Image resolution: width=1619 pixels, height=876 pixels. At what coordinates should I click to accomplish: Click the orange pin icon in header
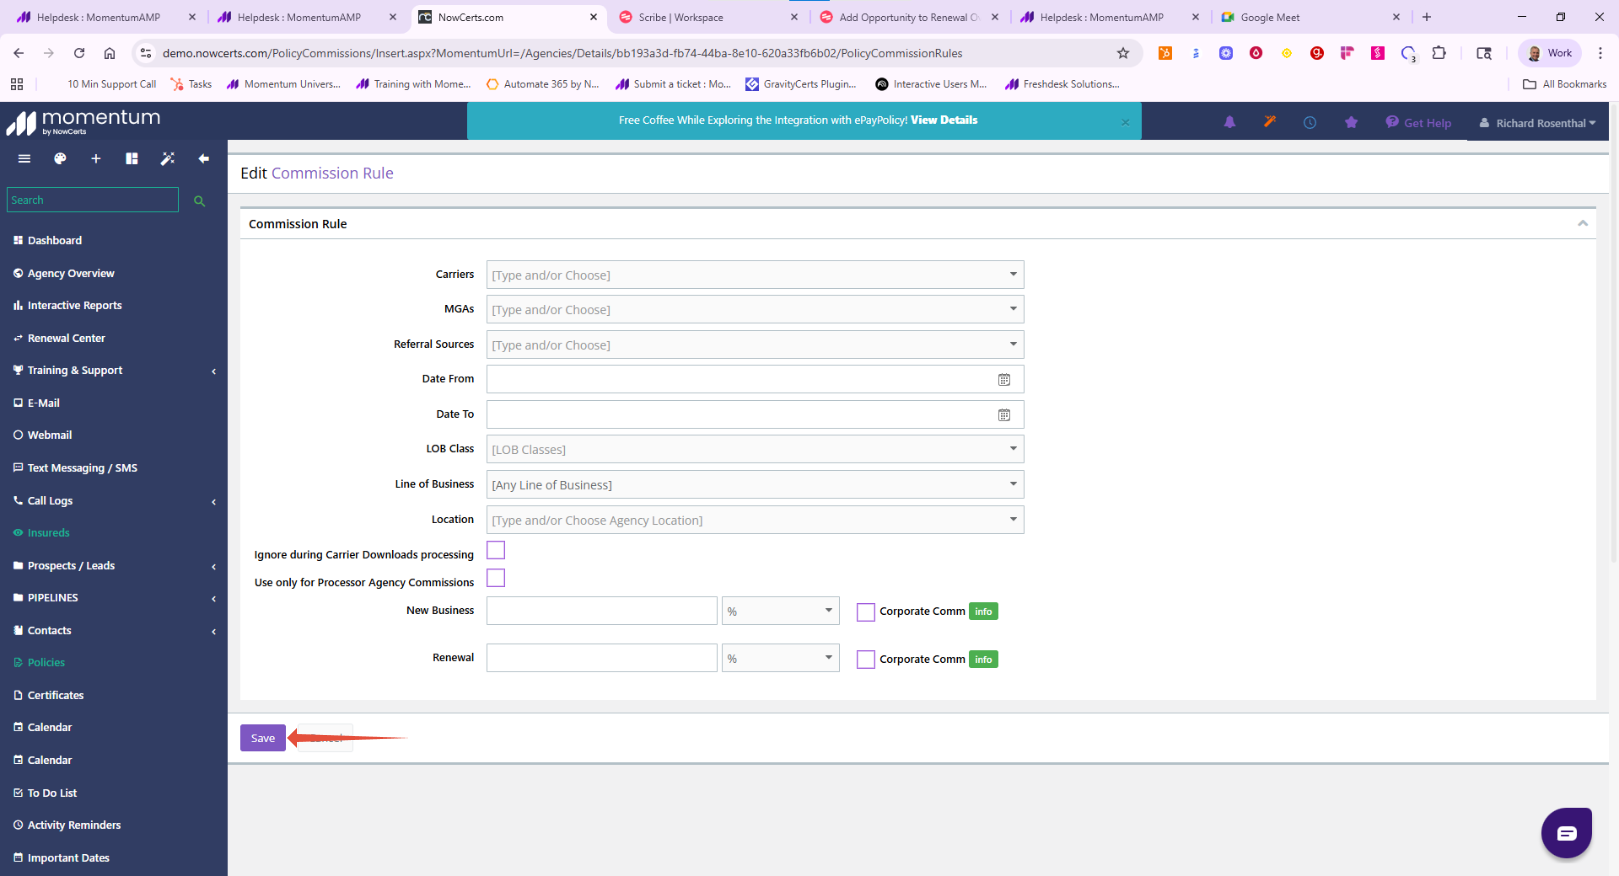(1270, 122)
